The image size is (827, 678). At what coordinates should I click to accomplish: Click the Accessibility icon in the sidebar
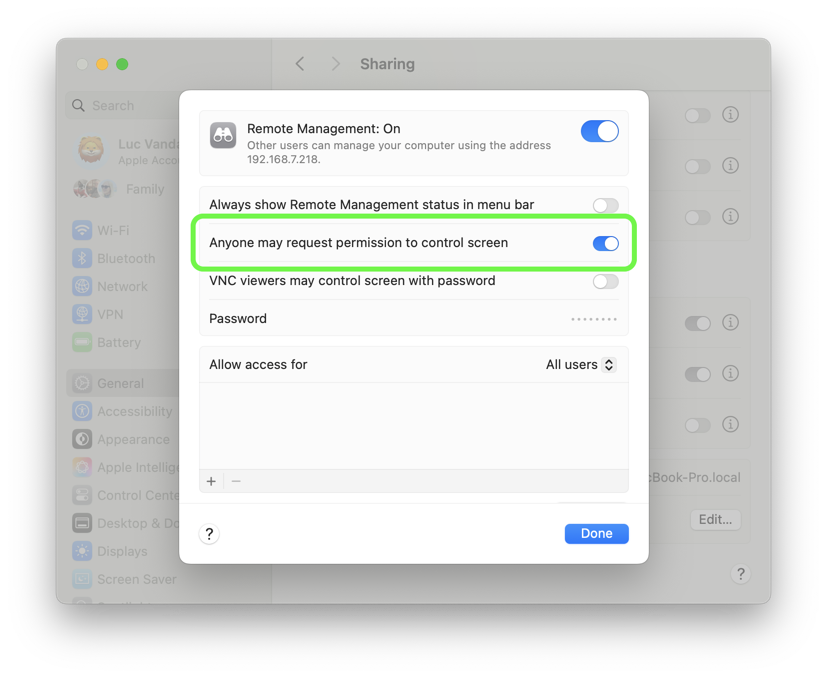tap(82, 411)
